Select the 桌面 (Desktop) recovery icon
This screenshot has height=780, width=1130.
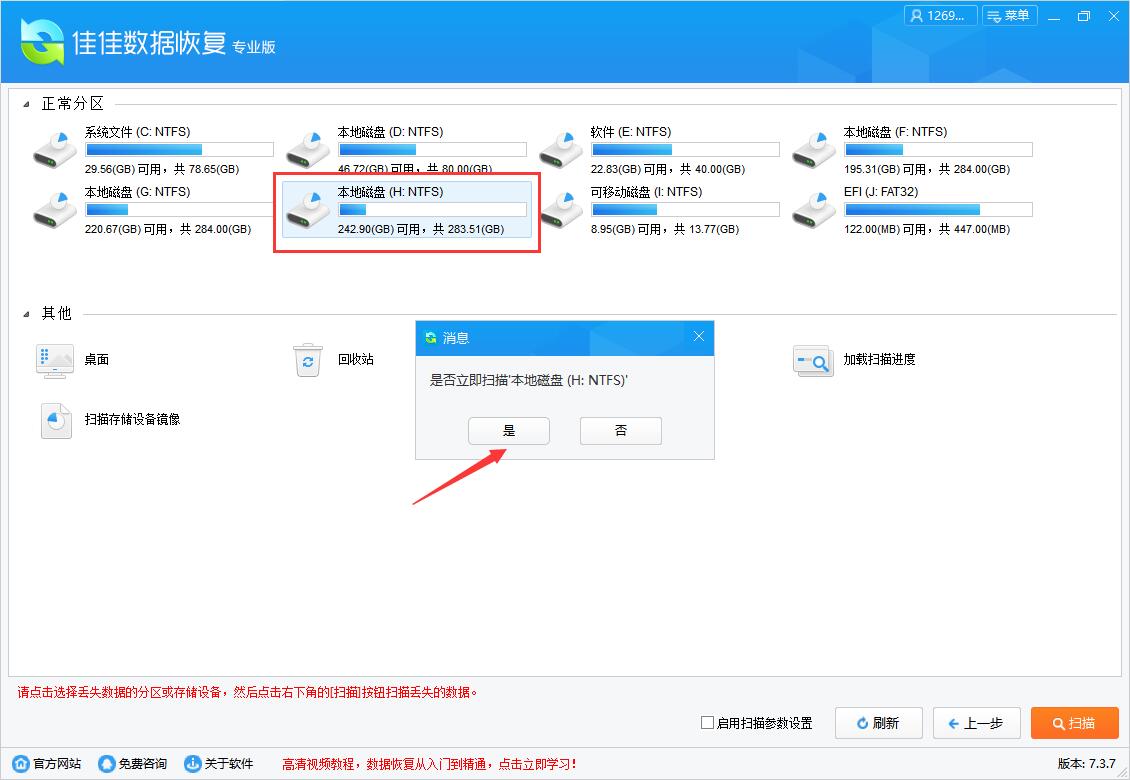(55, 360)
